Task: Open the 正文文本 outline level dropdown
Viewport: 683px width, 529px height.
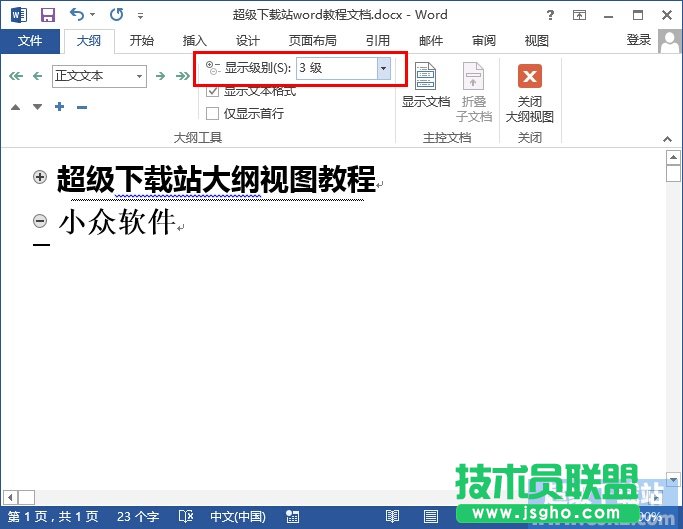Action: 139,76
